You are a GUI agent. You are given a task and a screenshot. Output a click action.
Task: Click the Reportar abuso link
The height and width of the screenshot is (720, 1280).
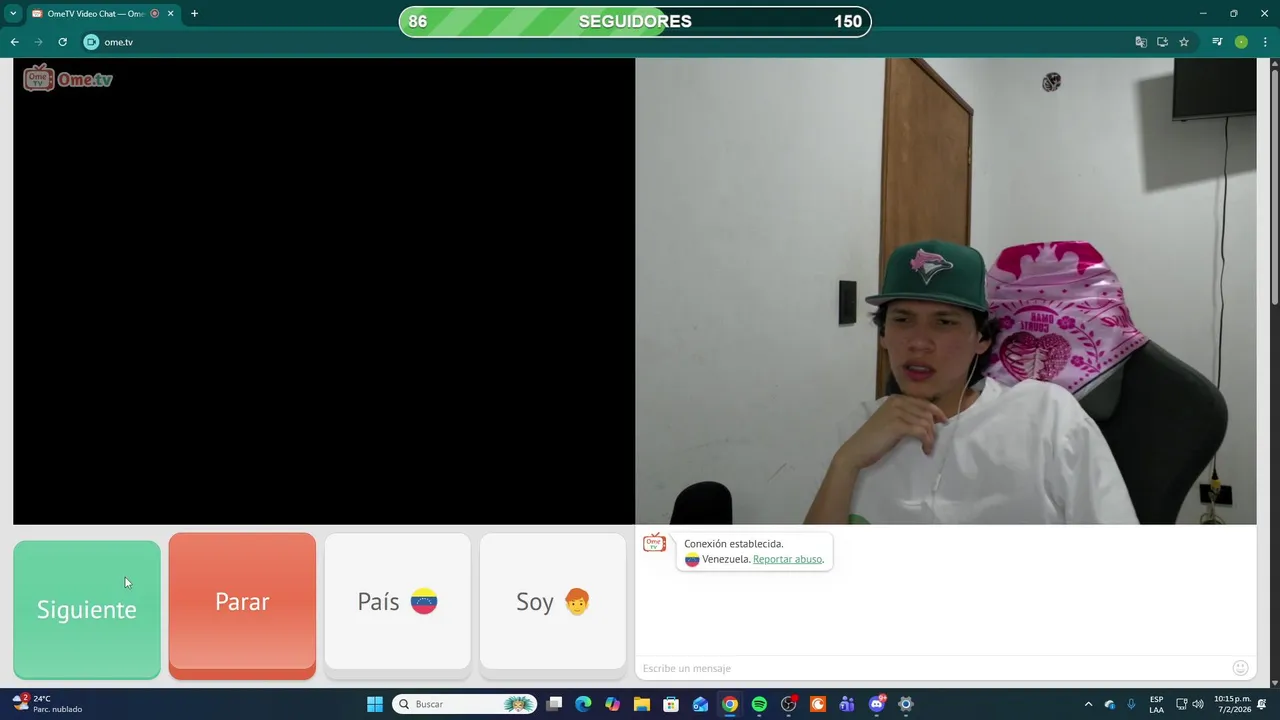click(x=788, y=559)
